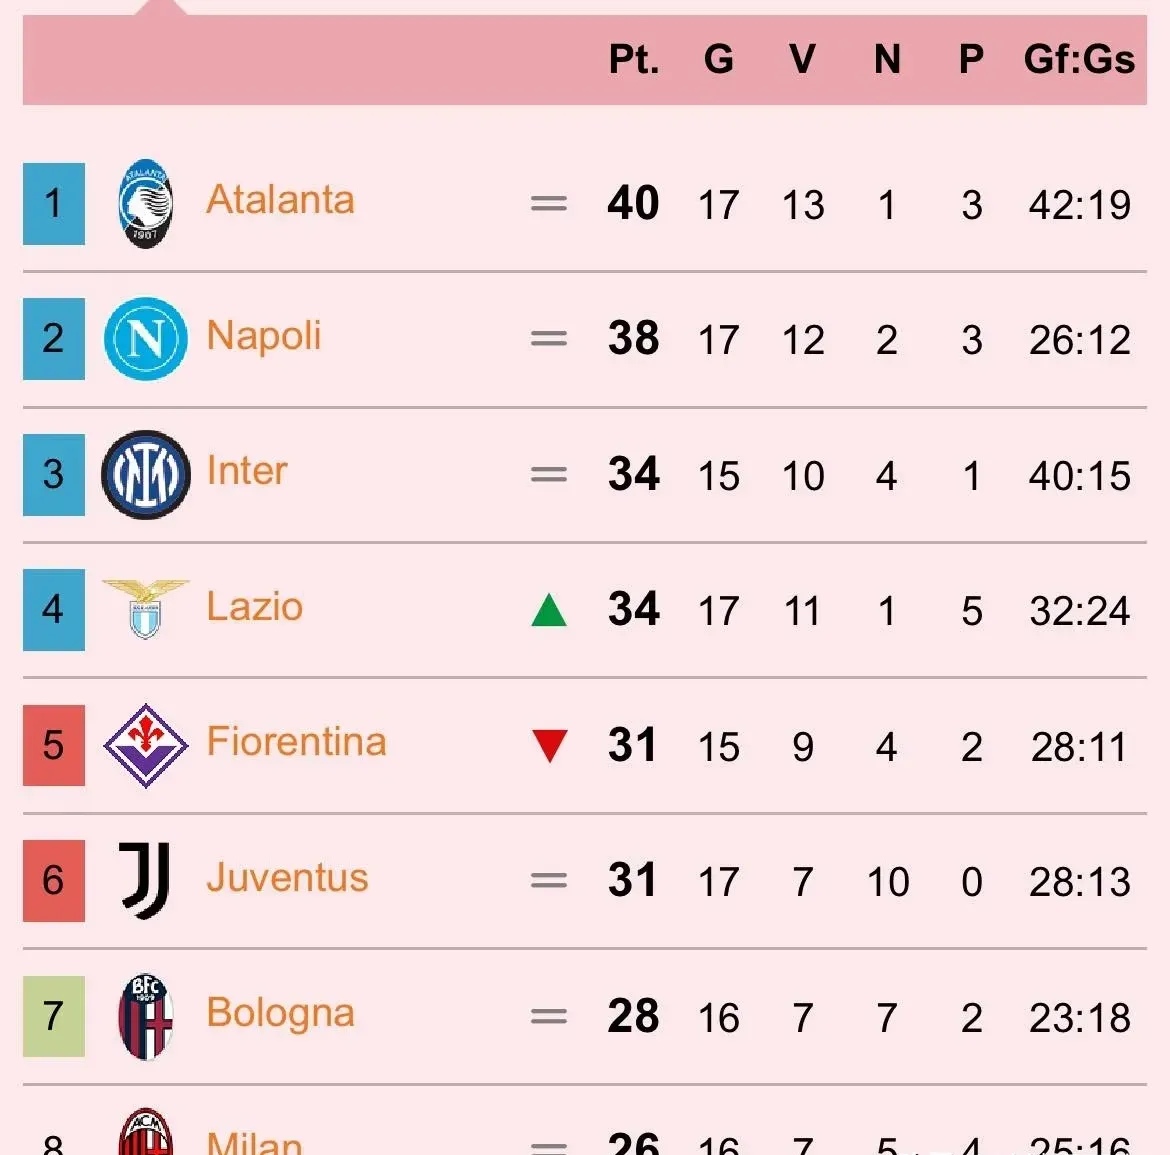
Task: Click Fiorentina's red down-arrow indicator
Action: (x=549, y=746)
